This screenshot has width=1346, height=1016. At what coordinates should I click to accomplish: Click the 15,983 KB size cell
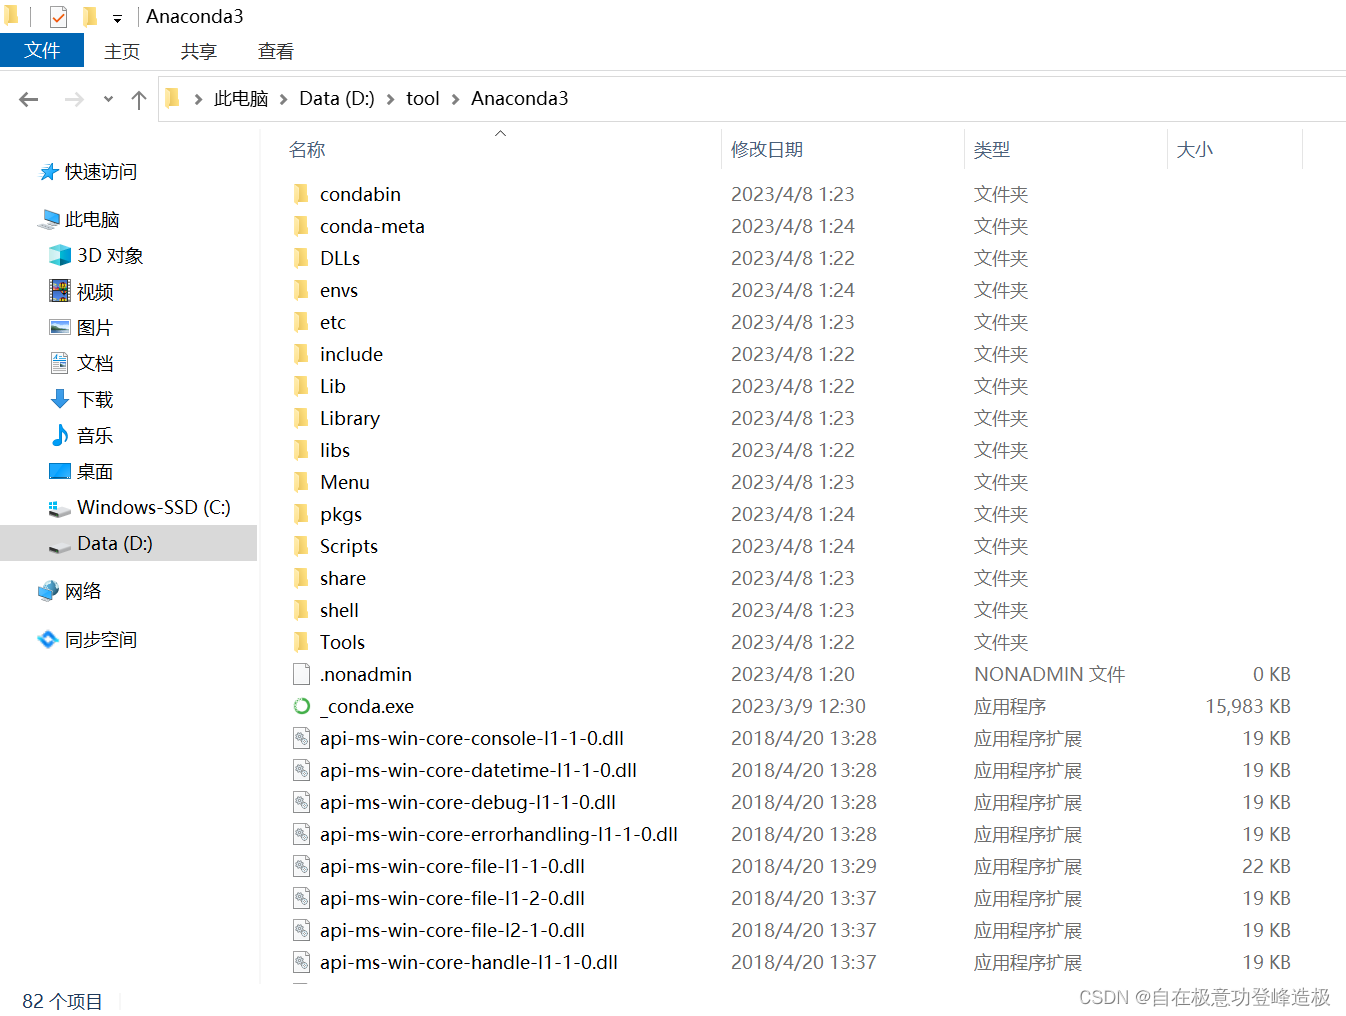click(x=1248, y=706)
